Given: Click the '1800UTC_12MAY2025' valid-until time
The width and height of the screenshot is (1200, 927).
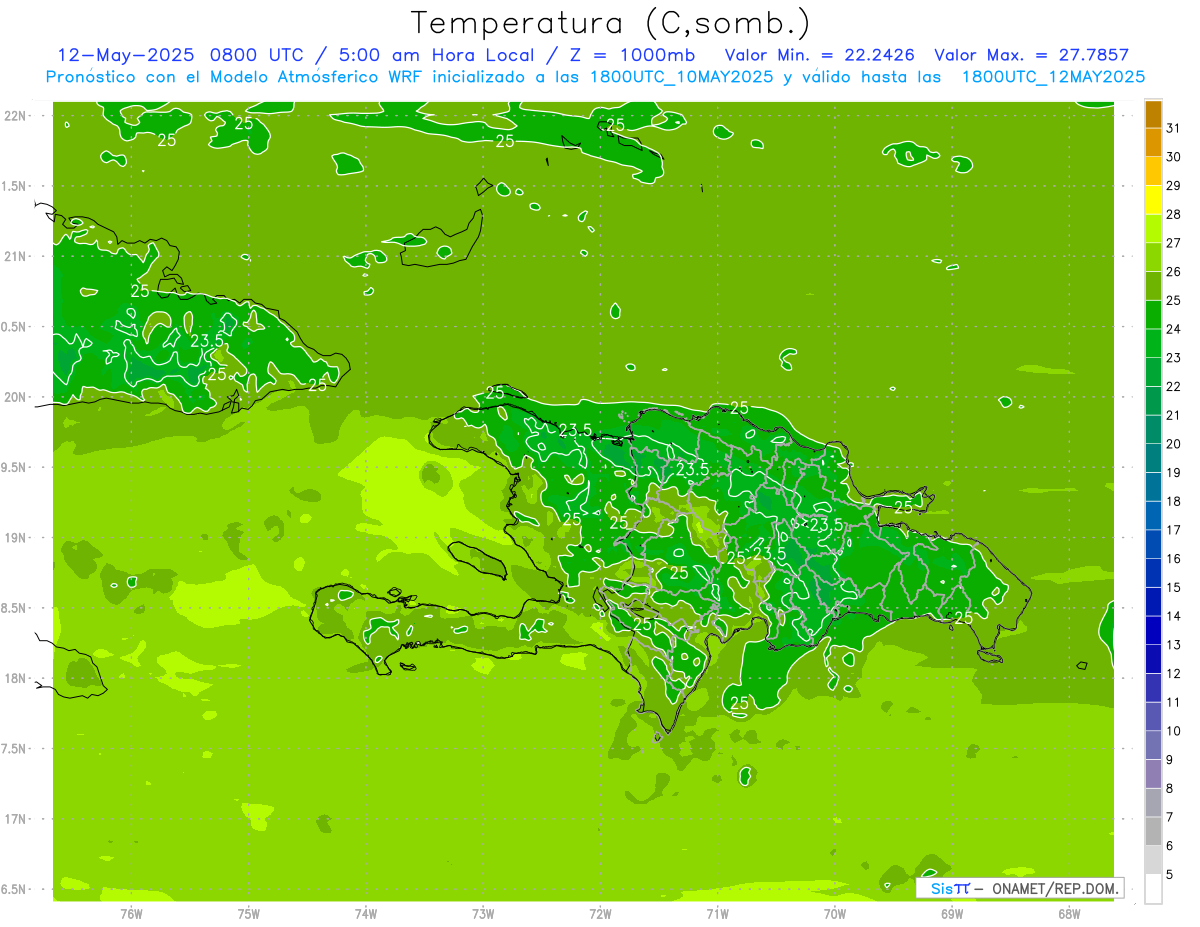Looking at the screenshot, I should pos(1053,77).
